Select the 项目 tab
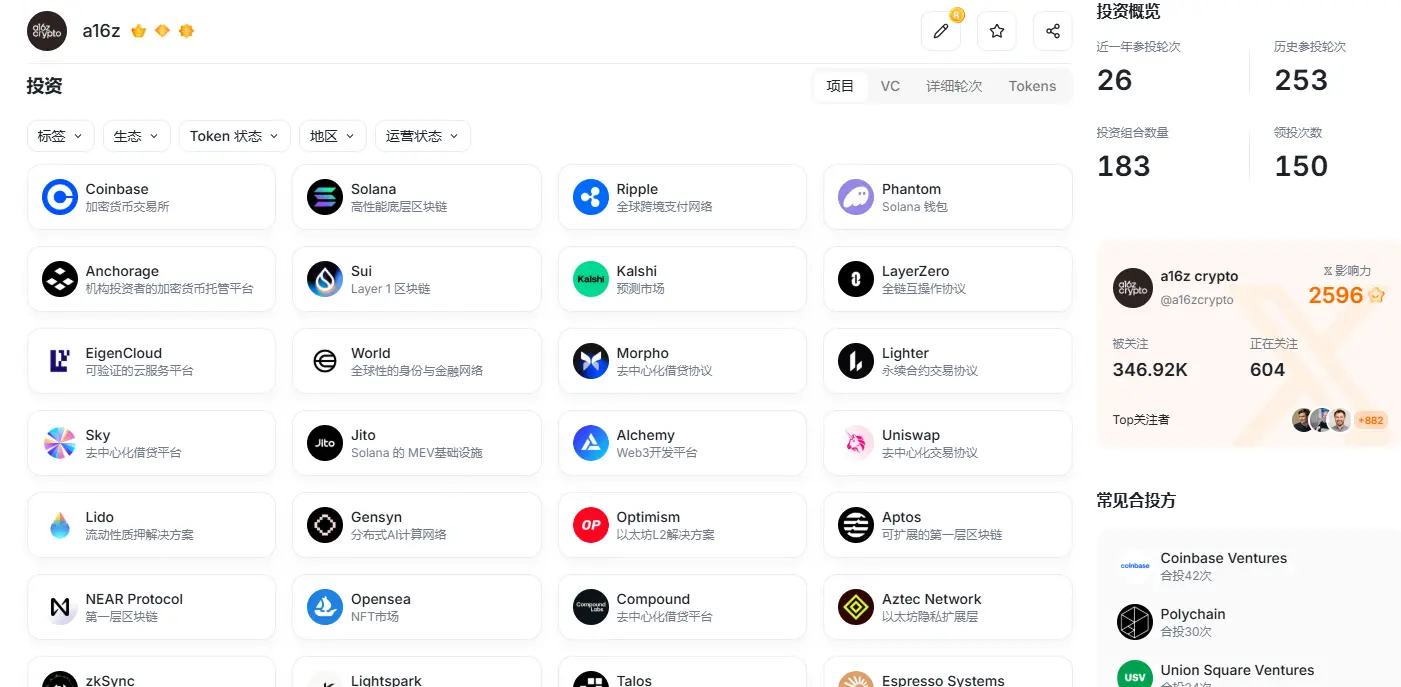1401x687 pixels. point(840,86)
